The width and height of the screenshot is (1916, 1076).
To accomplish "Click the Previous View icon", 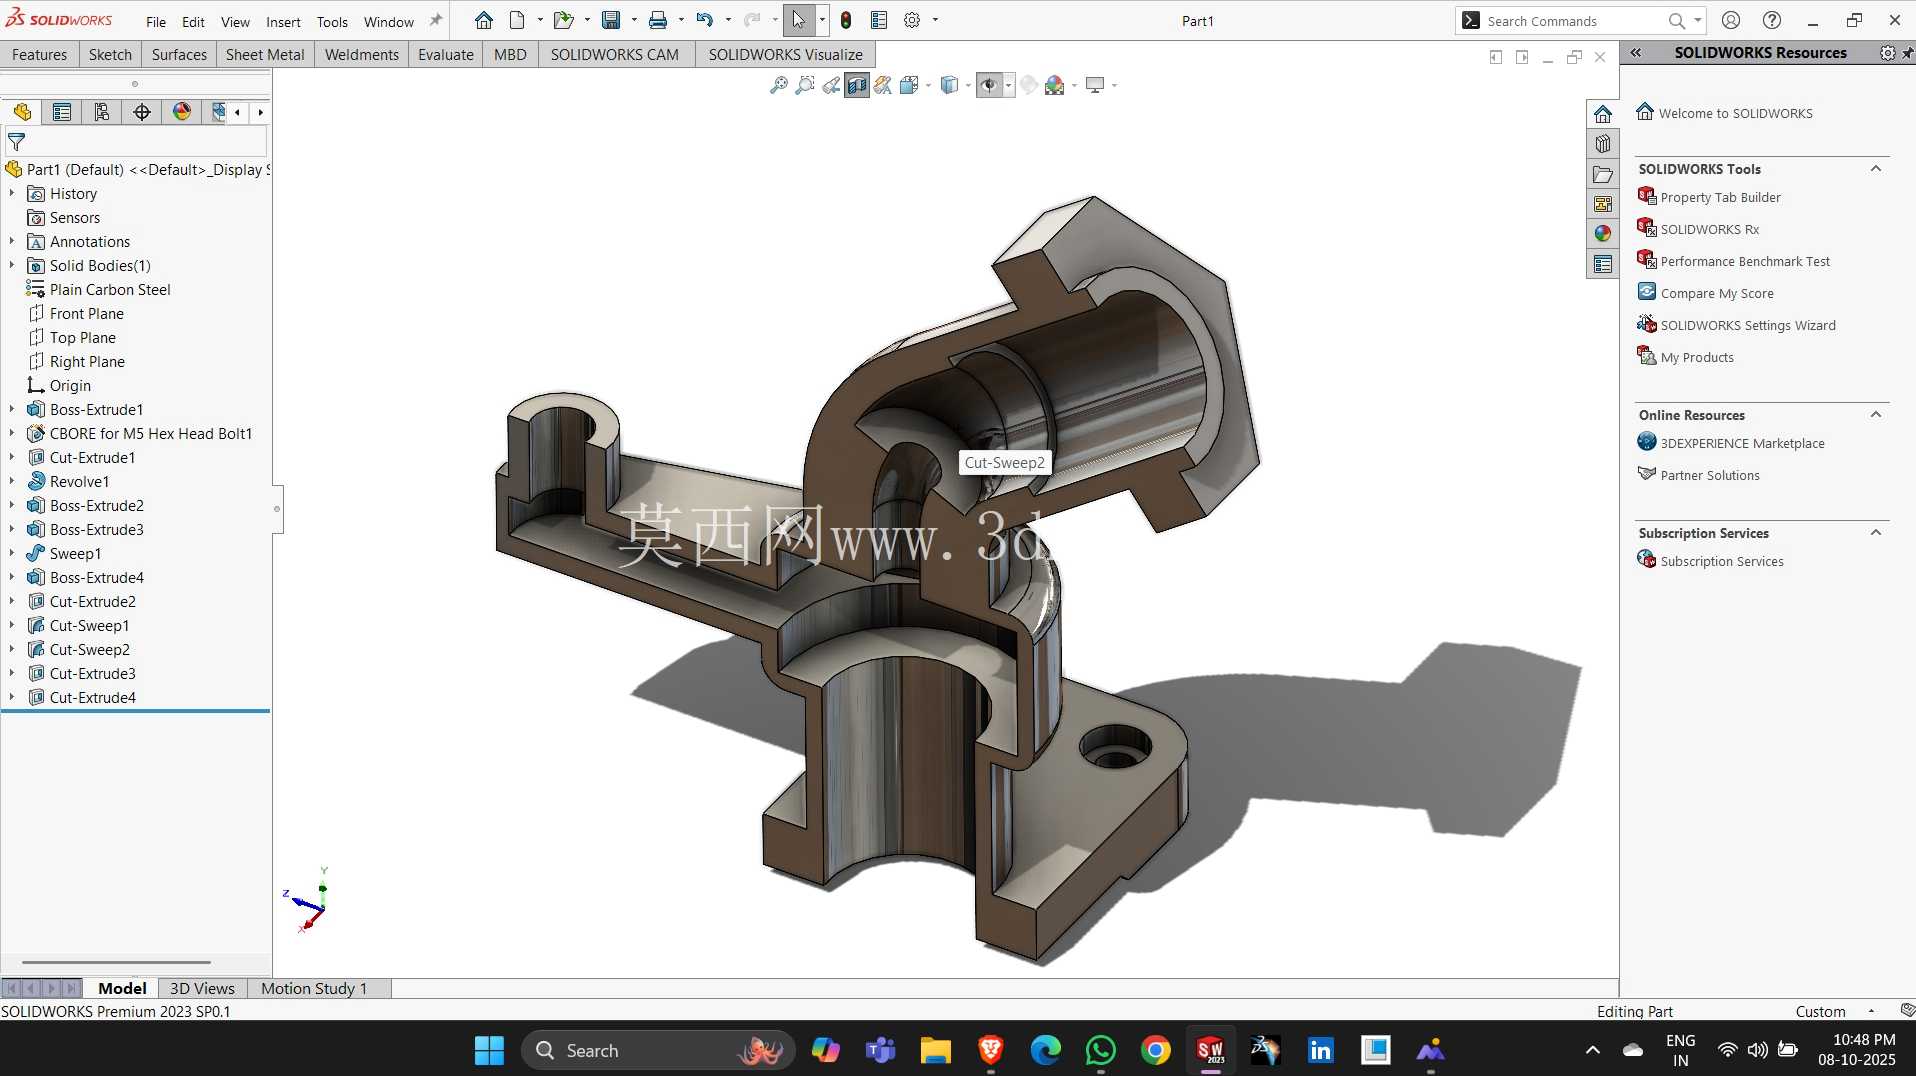I will pos(830,86).
